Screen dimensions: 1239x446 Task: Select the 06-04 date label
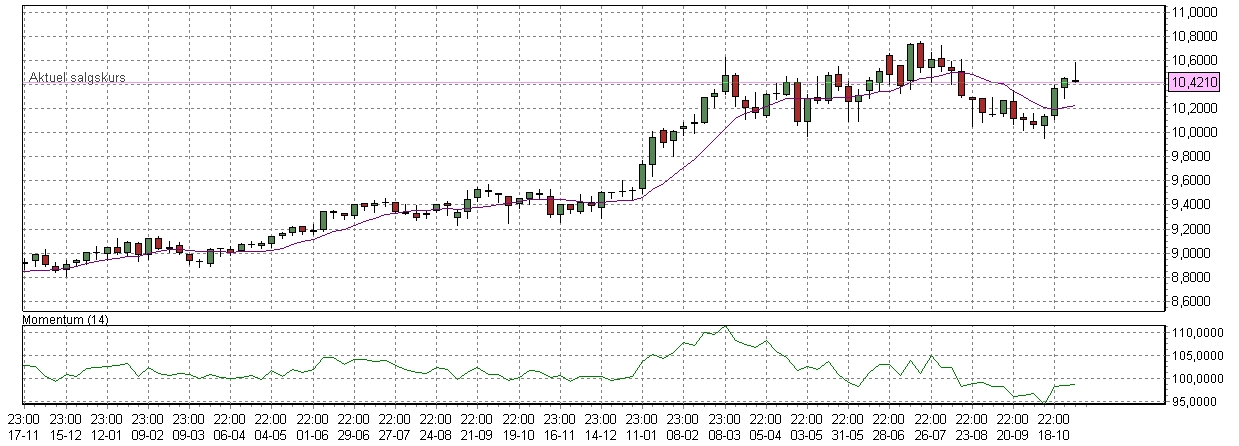pos(229,435)
